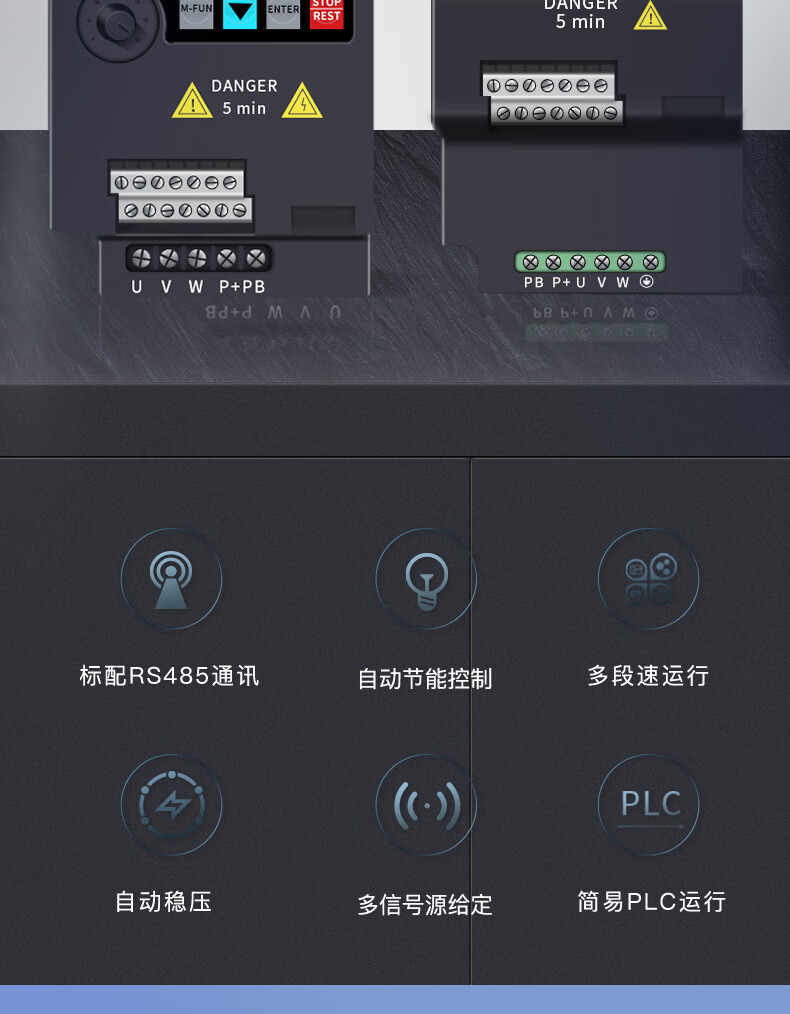
Task: Select the light bulb energy-saving icon
Action: tap(426, 579)
